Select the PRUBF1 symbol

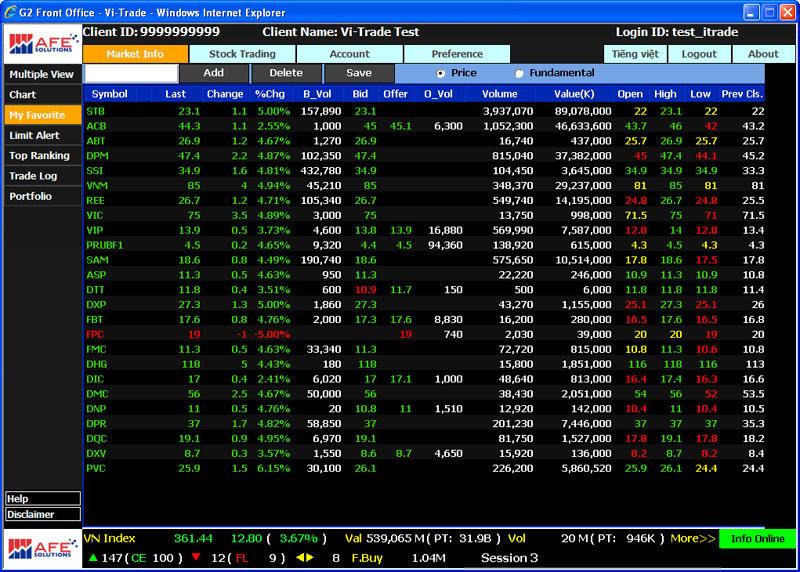(x=105, y=245)
